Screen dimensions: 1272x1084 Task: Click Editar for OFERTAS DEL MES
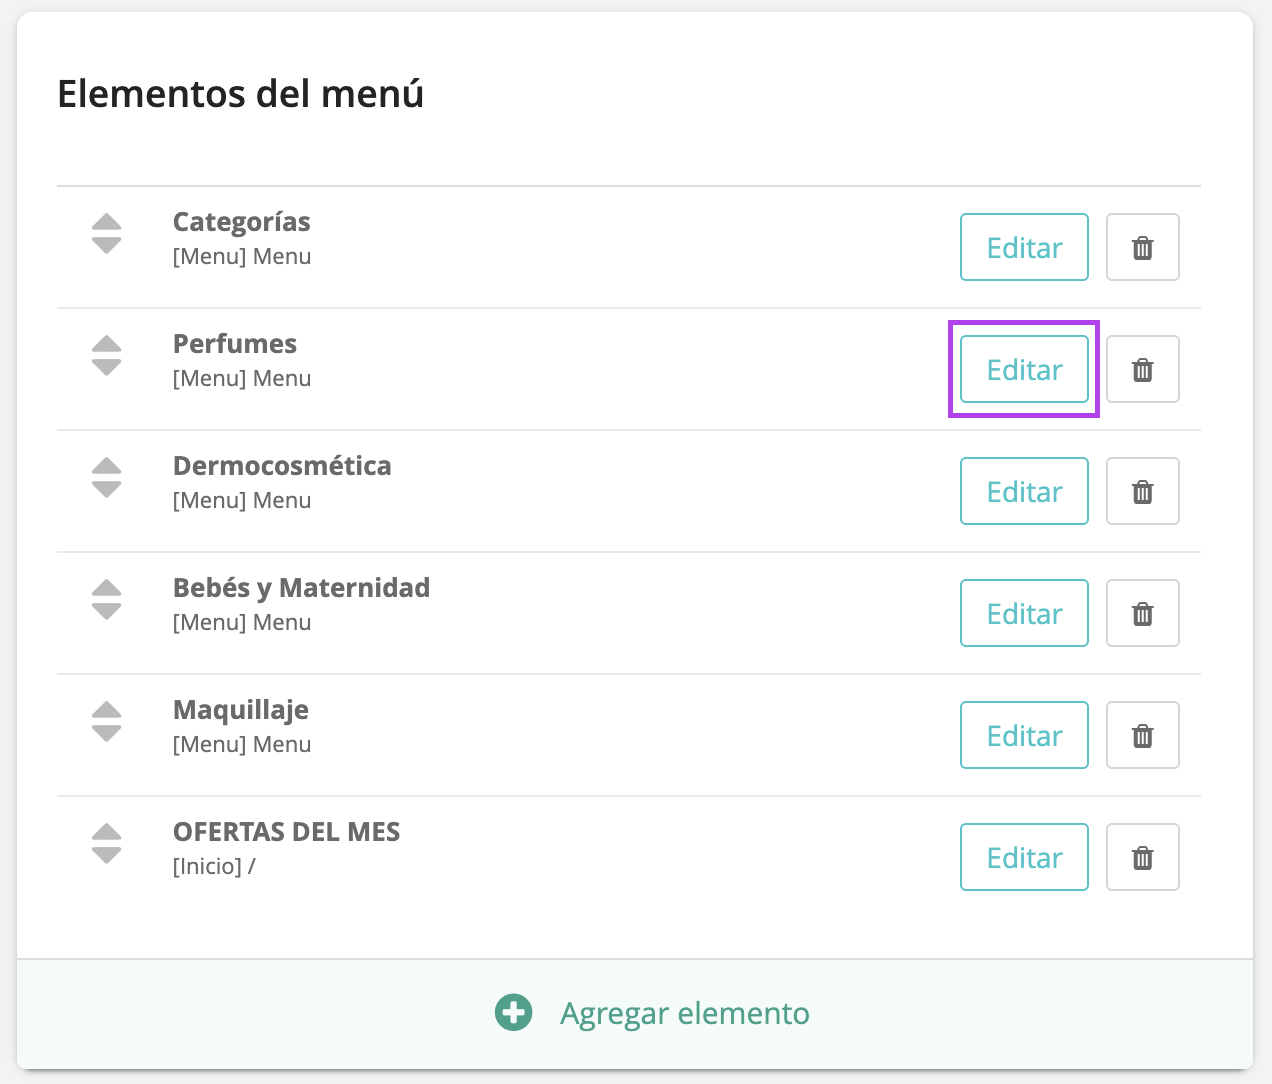pos(1024,857)
